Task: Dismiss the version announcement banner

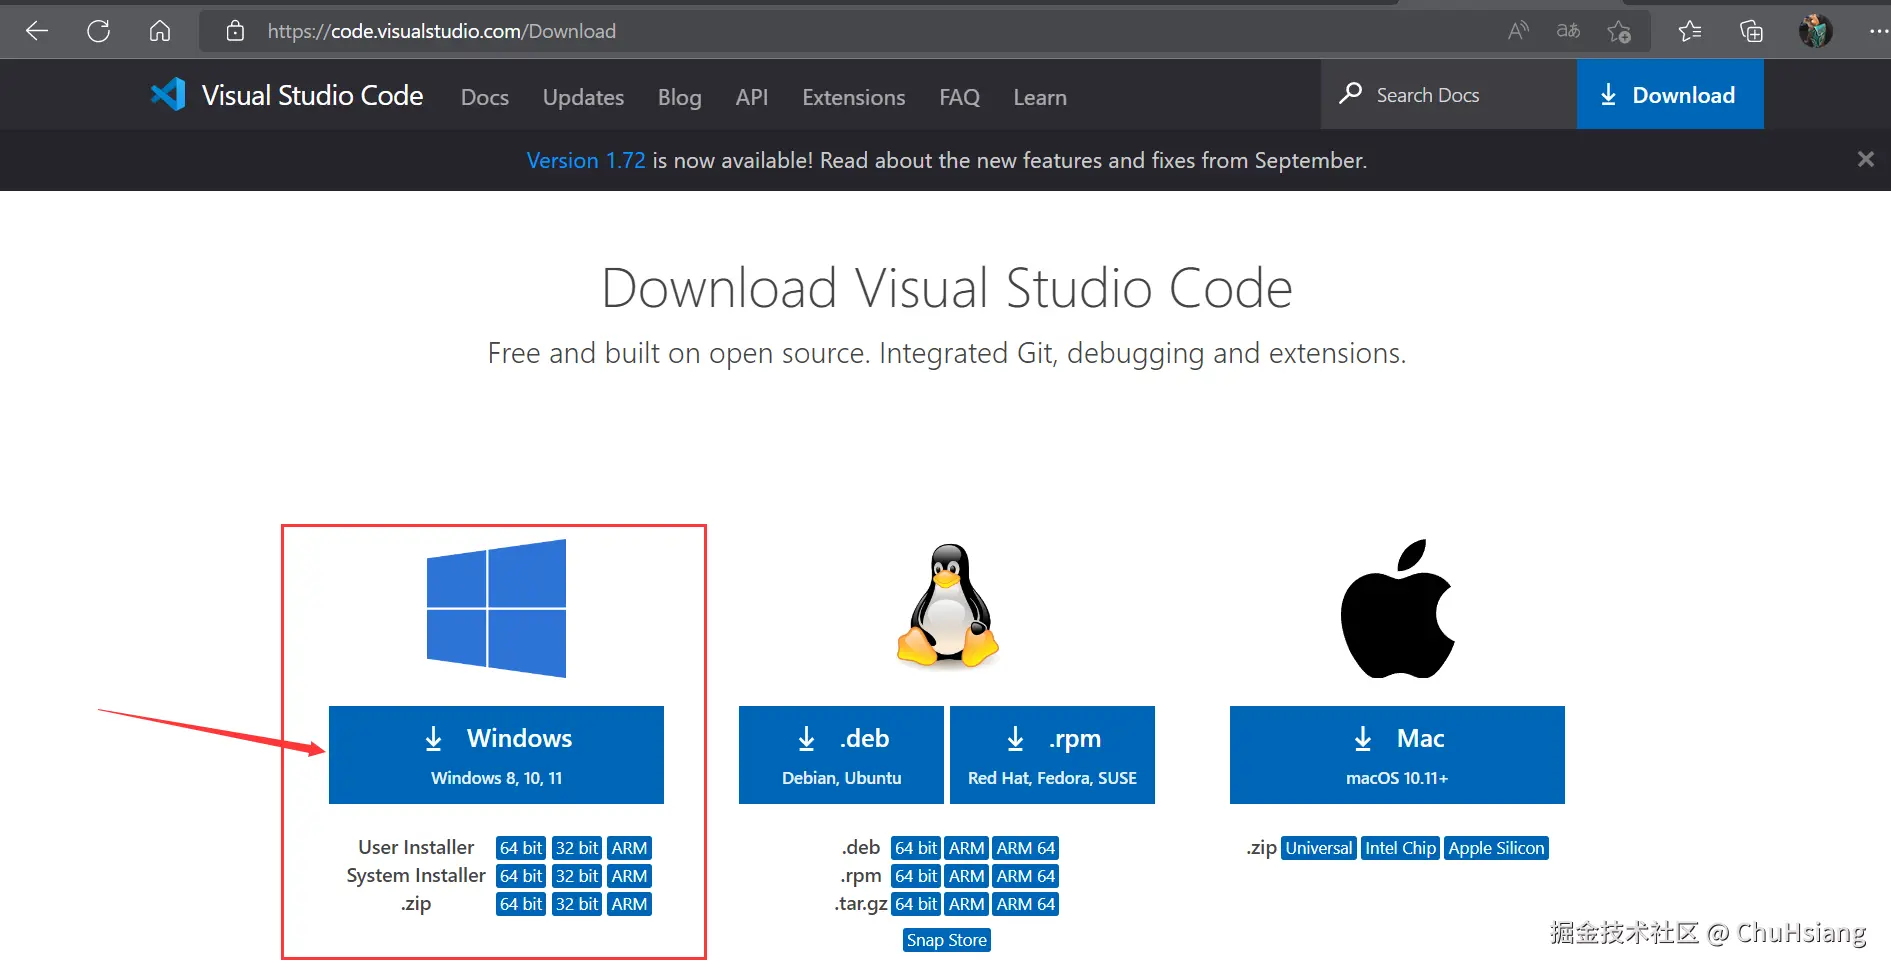Action: point(1865,159)
